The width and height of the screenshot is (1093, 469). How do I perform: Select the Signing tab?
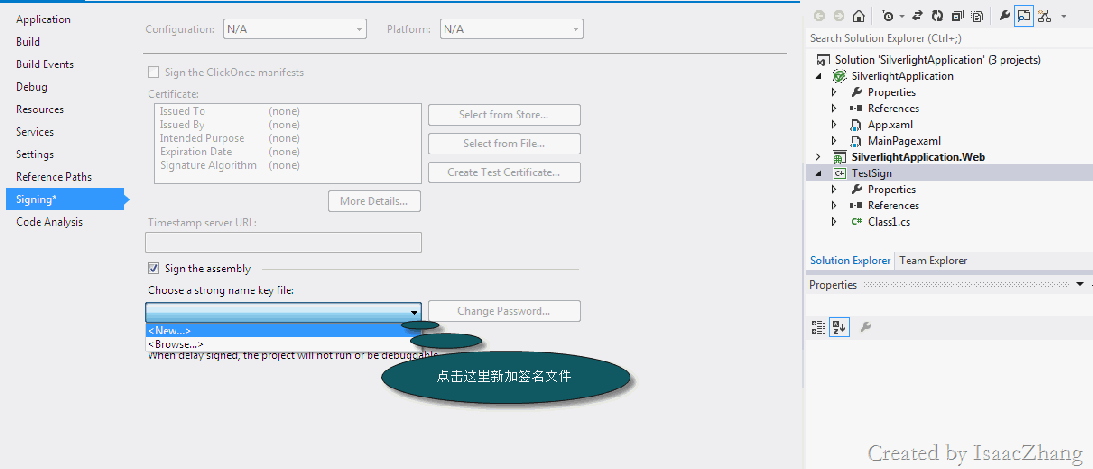[65, 199]
